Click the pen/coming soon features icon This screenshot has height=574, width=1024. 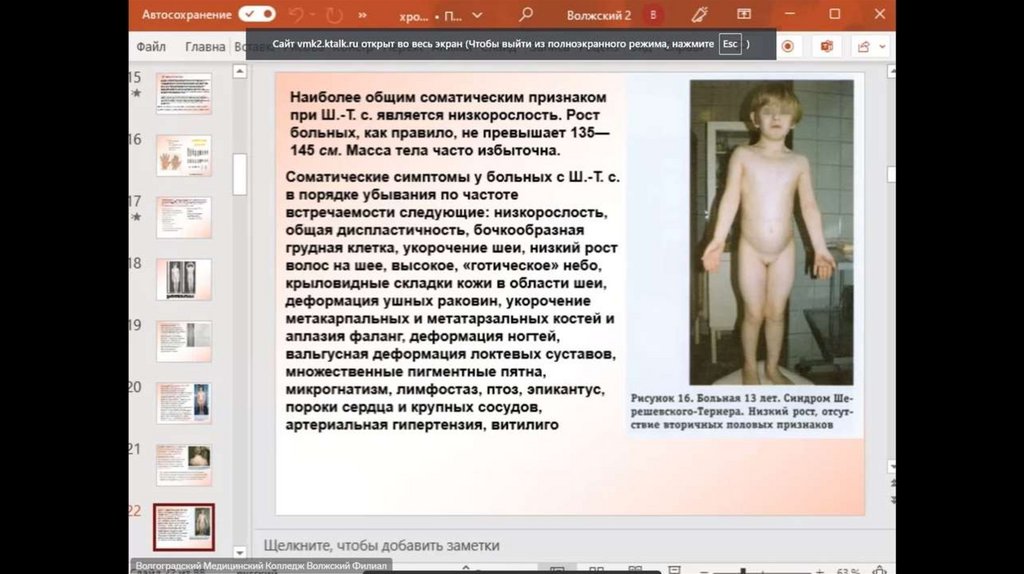point(700,15)
